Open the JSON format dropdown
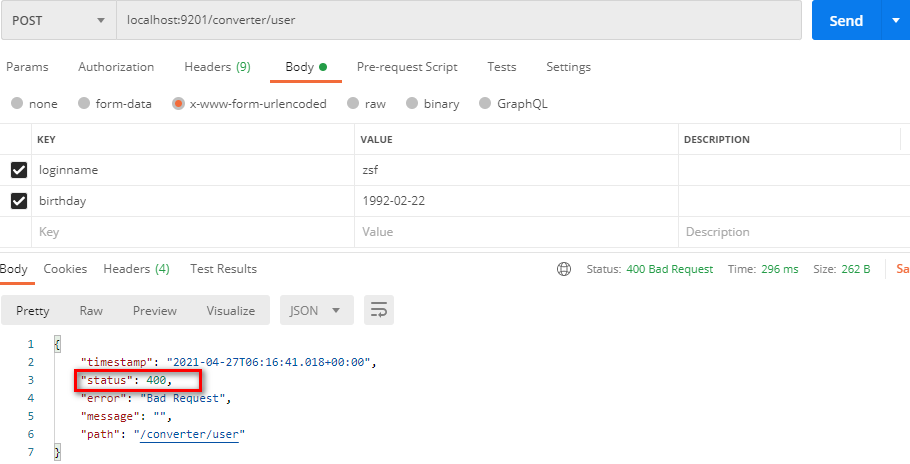 coord(317,310)
